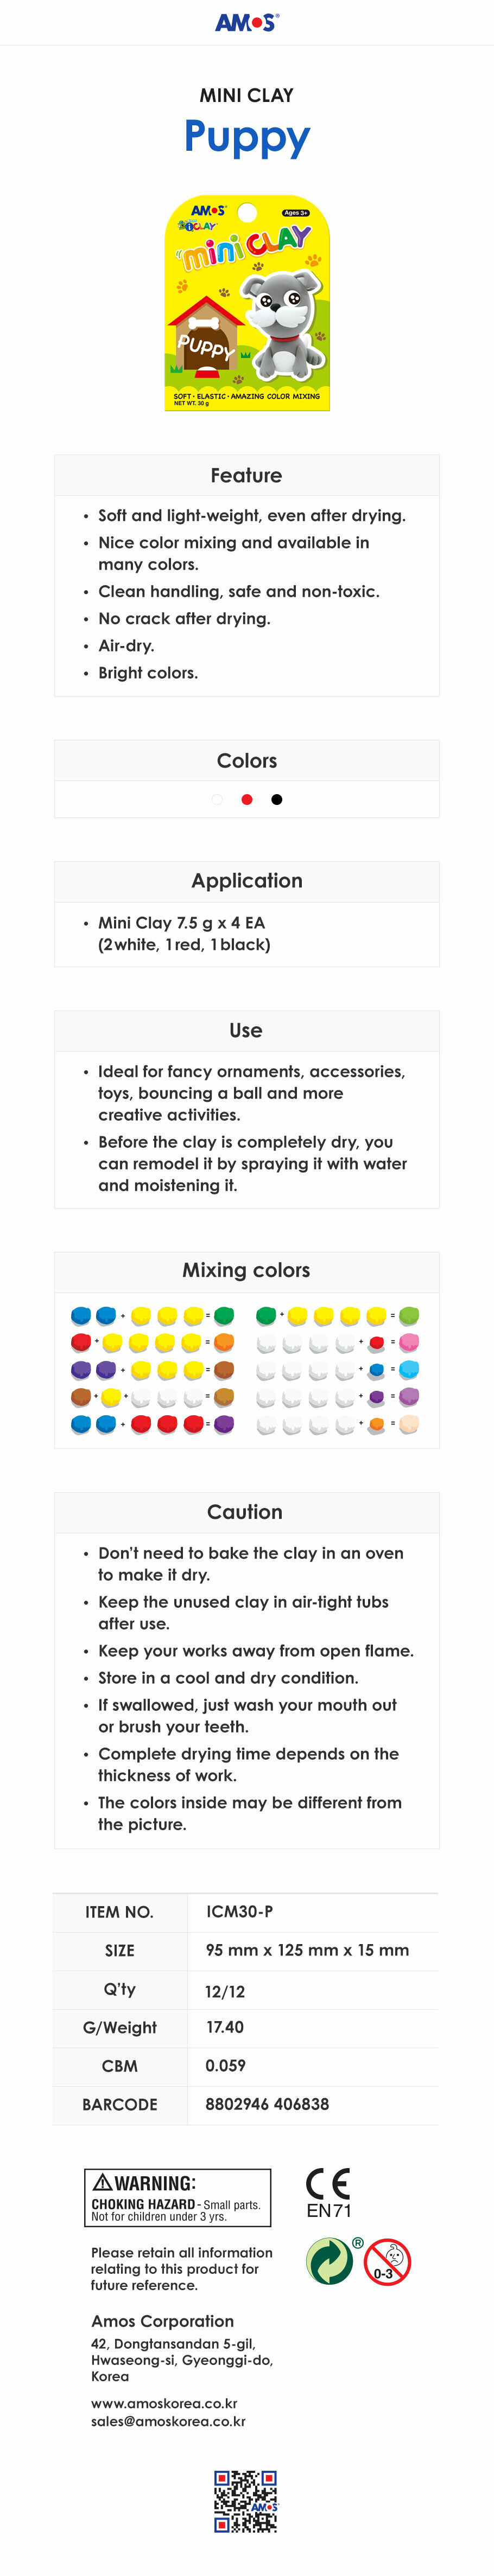Select the red color swatch
The height and width of the screenshot is (2576, 494).
point(247,799)
